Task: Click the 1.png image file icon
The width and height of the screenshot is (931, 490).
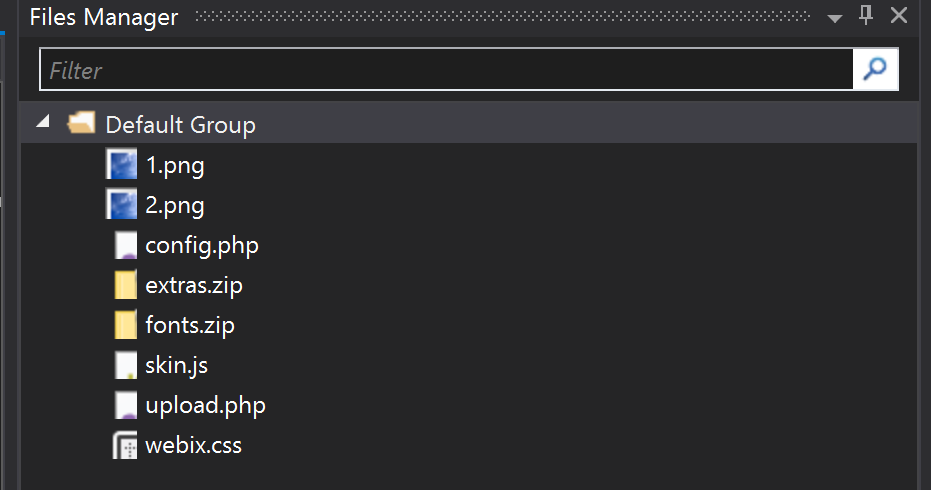Action: (122, 165)
